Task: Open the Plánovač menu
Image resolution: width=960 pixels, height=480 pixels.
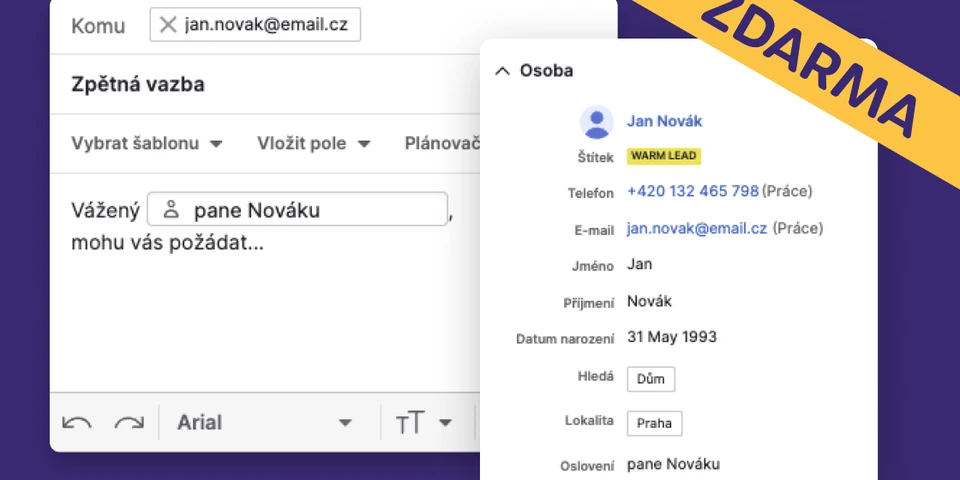Action: (x=442, y=143)
